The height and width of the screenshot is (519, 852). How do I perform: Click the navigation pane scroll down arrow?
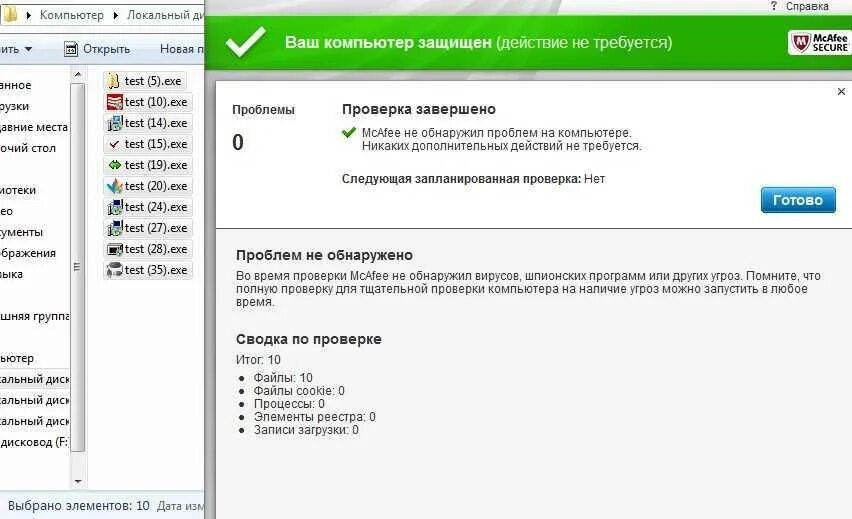pos(78,482)
